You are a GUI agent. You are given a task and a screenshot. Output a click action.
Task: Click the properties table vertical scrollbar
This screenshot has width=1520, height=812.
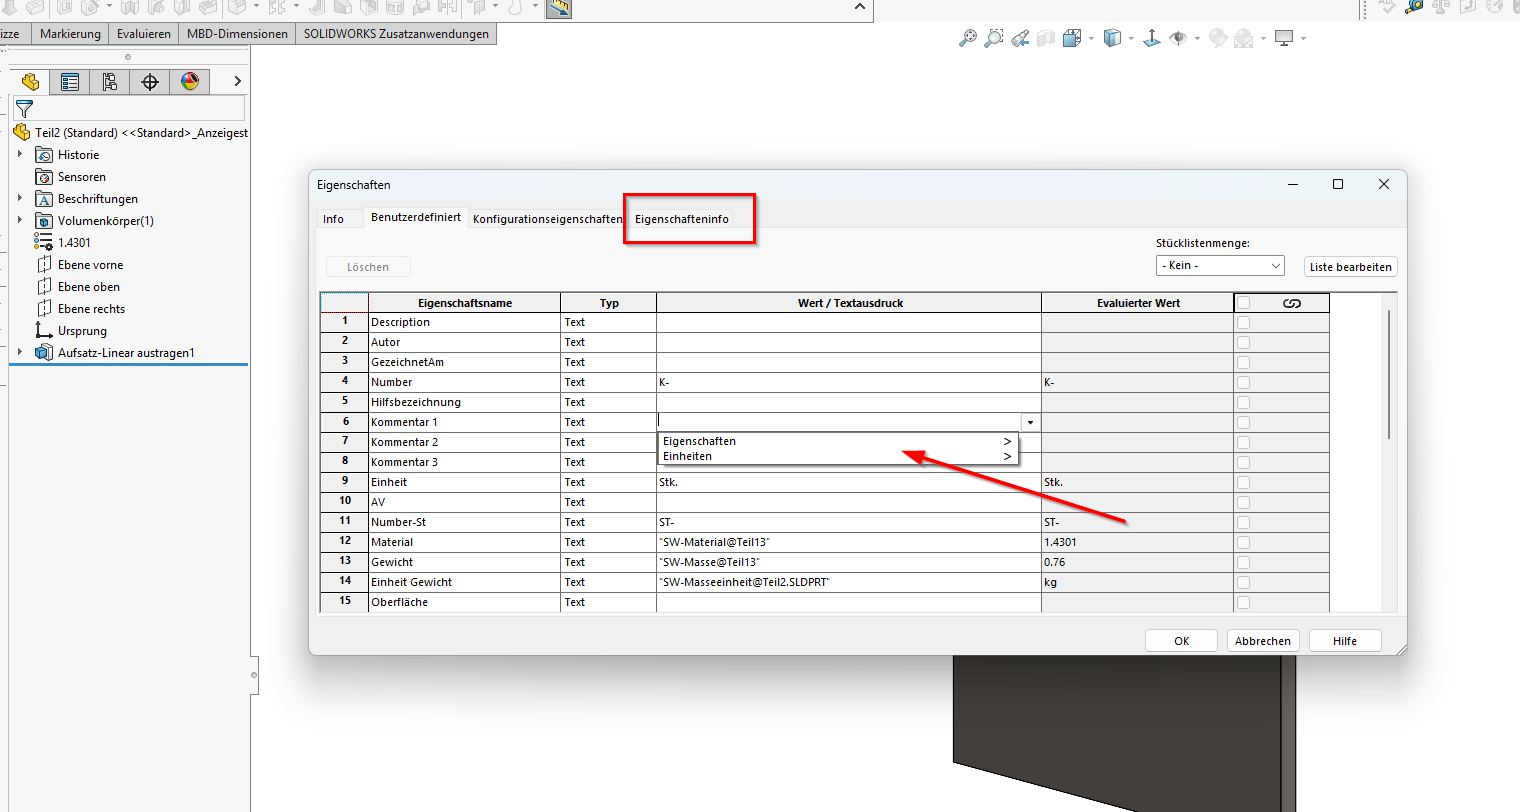(x=1389, y=375)
